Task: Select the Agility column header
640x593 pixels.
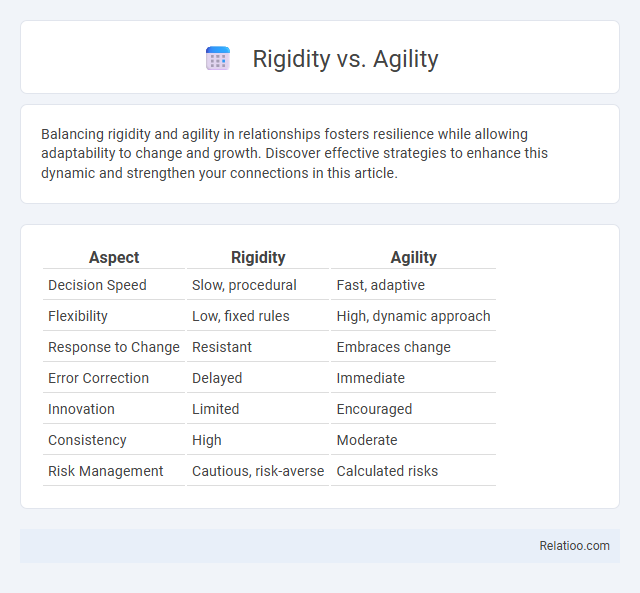Action: pyautogui.click(x=413, y=258)
